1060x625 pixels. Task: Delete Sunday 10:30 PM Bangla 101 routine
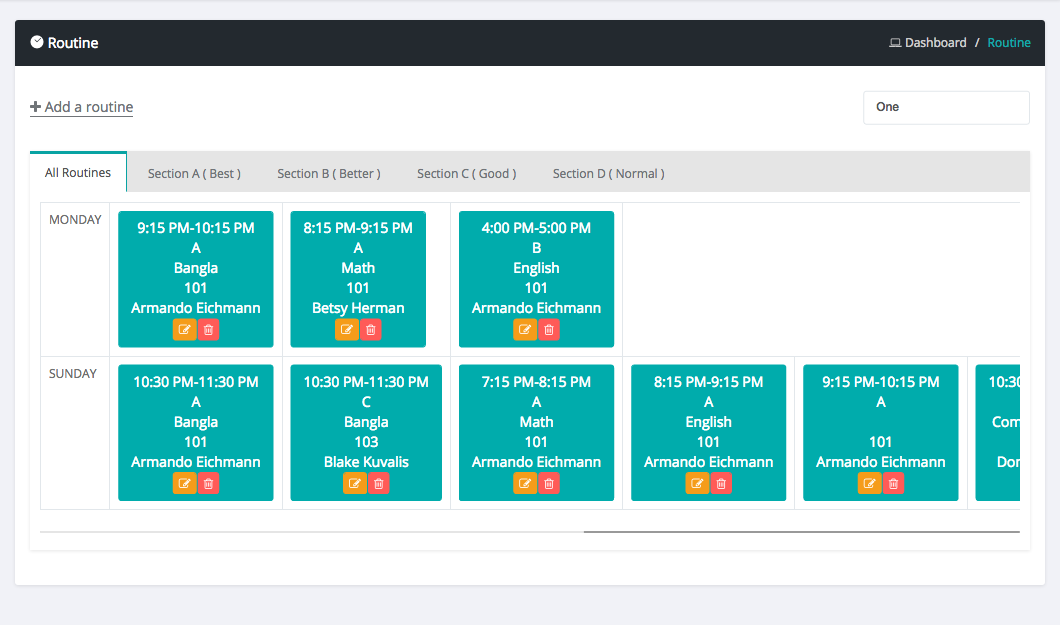(x=208, y=484)
